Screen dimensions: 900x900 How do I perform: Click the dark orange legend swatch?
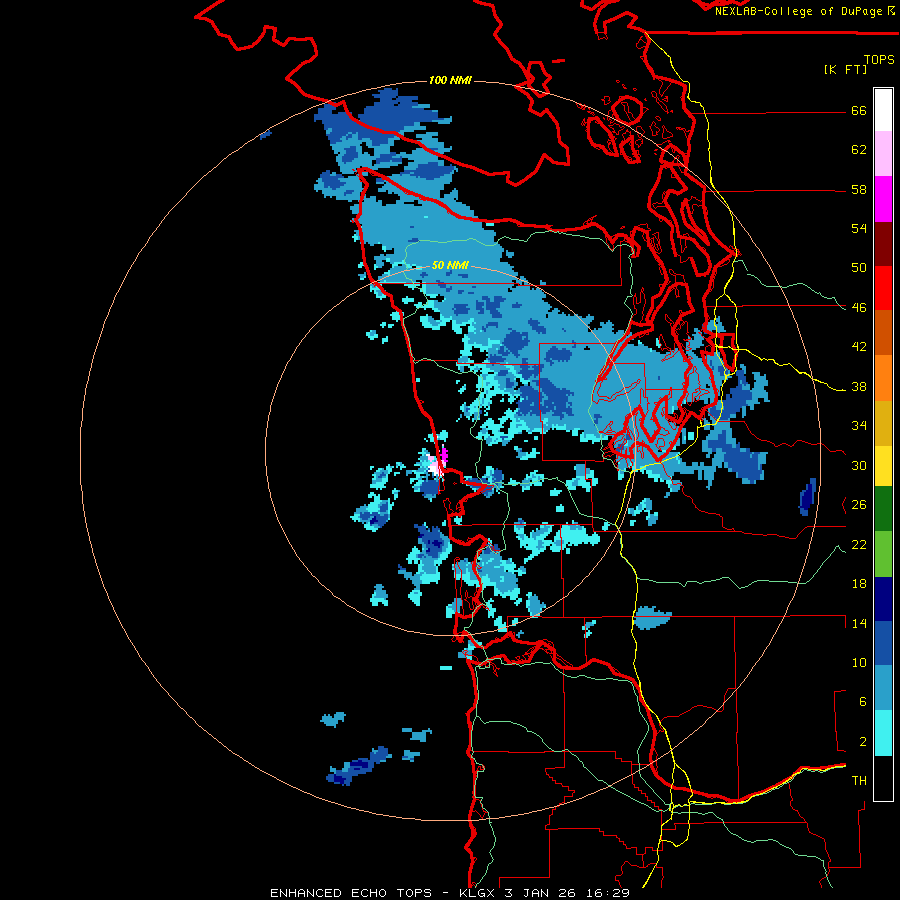(x=883, y=333)
